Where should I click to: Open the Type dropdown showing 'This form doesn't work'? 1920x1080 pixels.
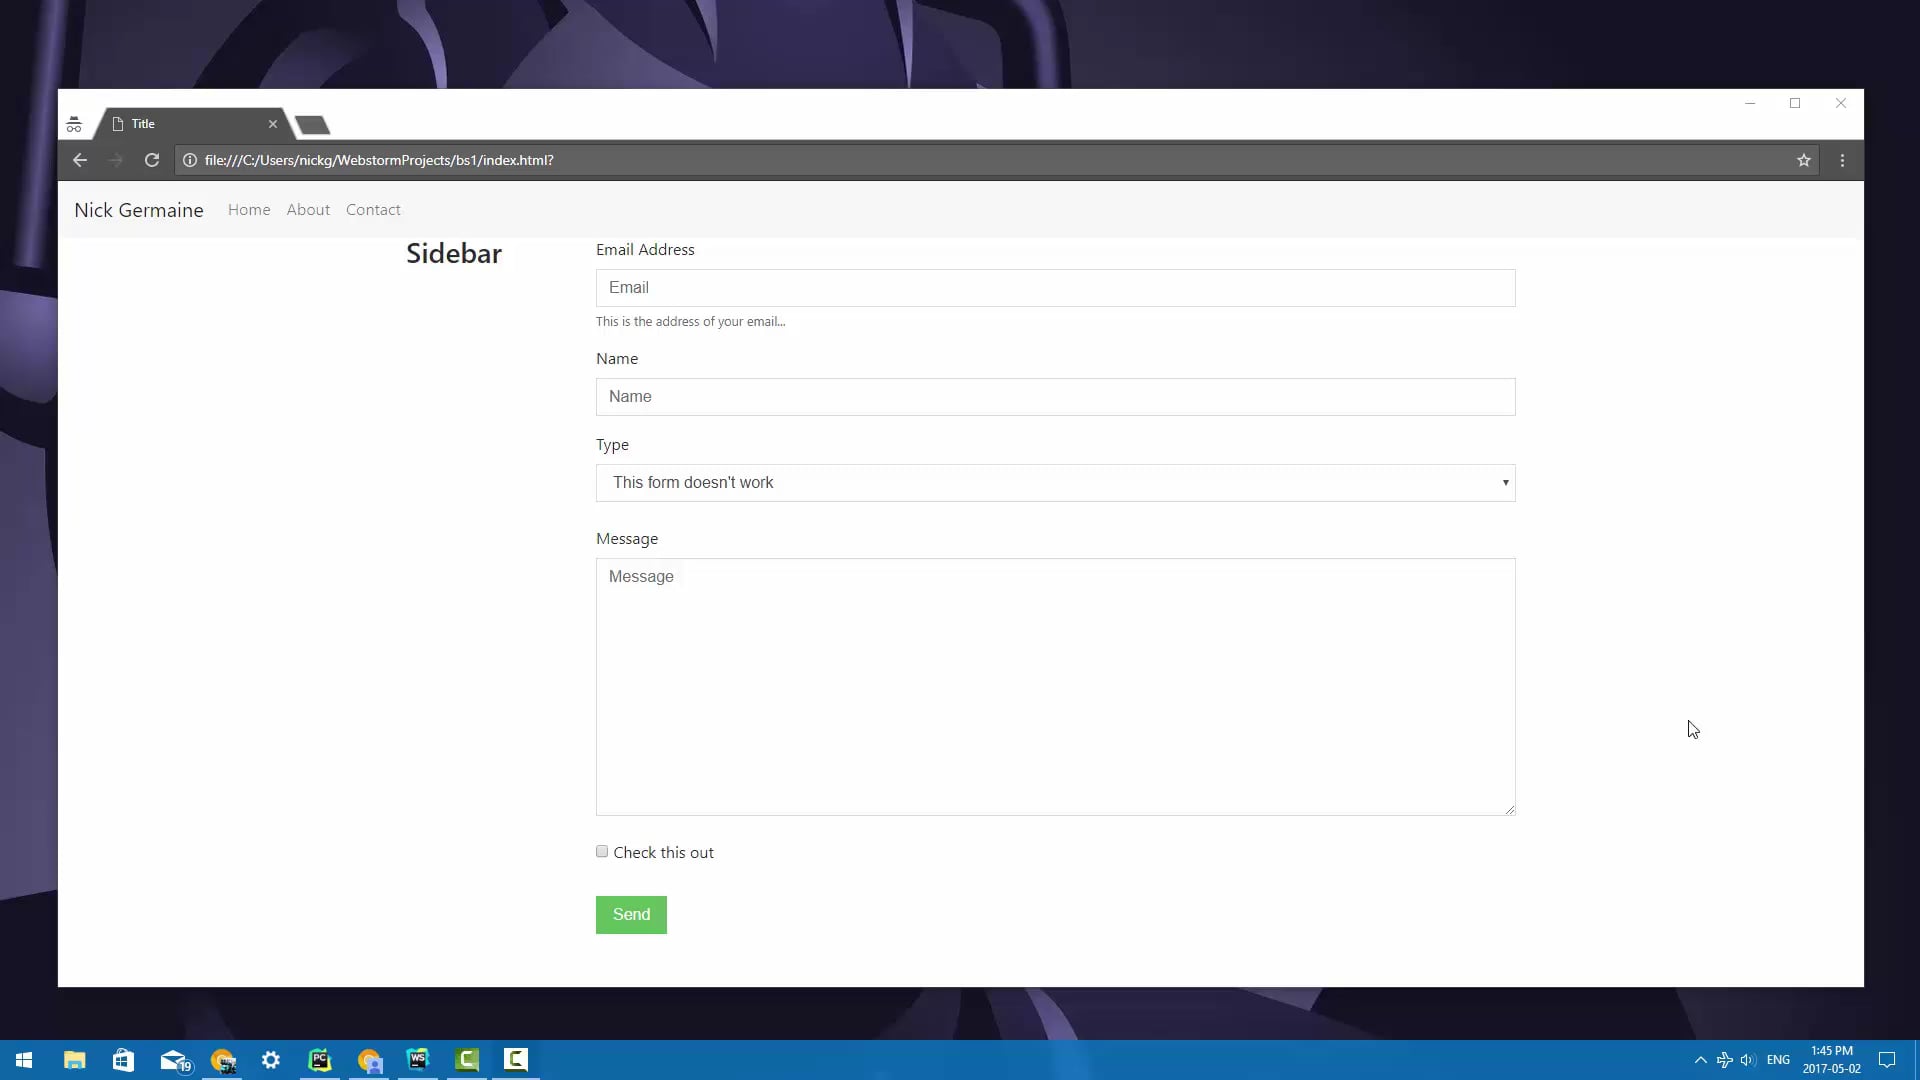coord(1055,483)
